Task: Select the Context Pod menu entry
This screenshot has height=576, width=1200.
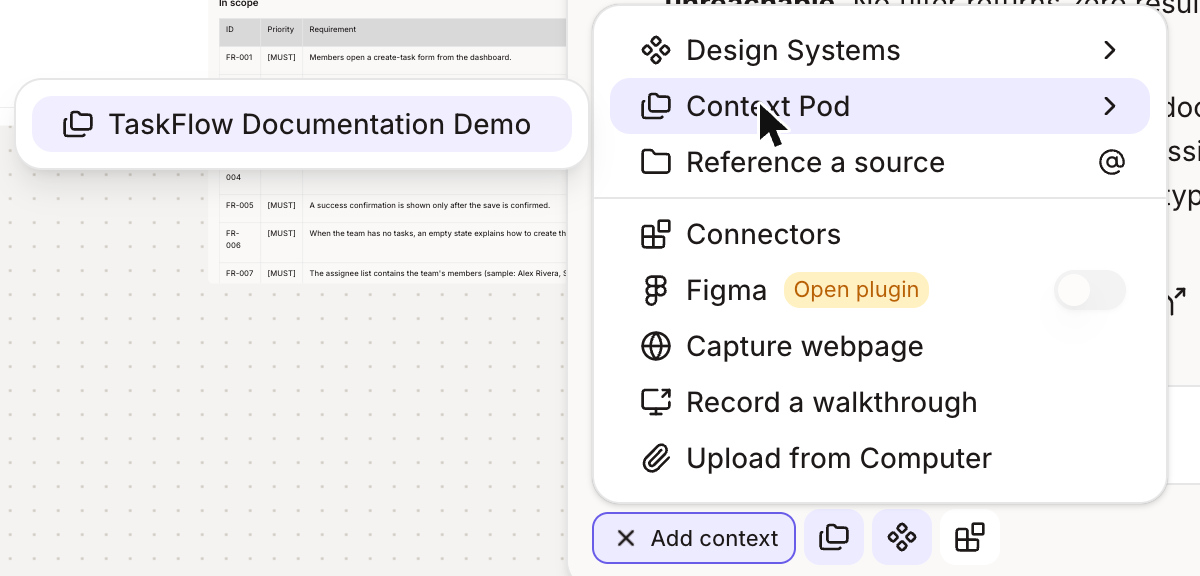Action: (880, 106)
